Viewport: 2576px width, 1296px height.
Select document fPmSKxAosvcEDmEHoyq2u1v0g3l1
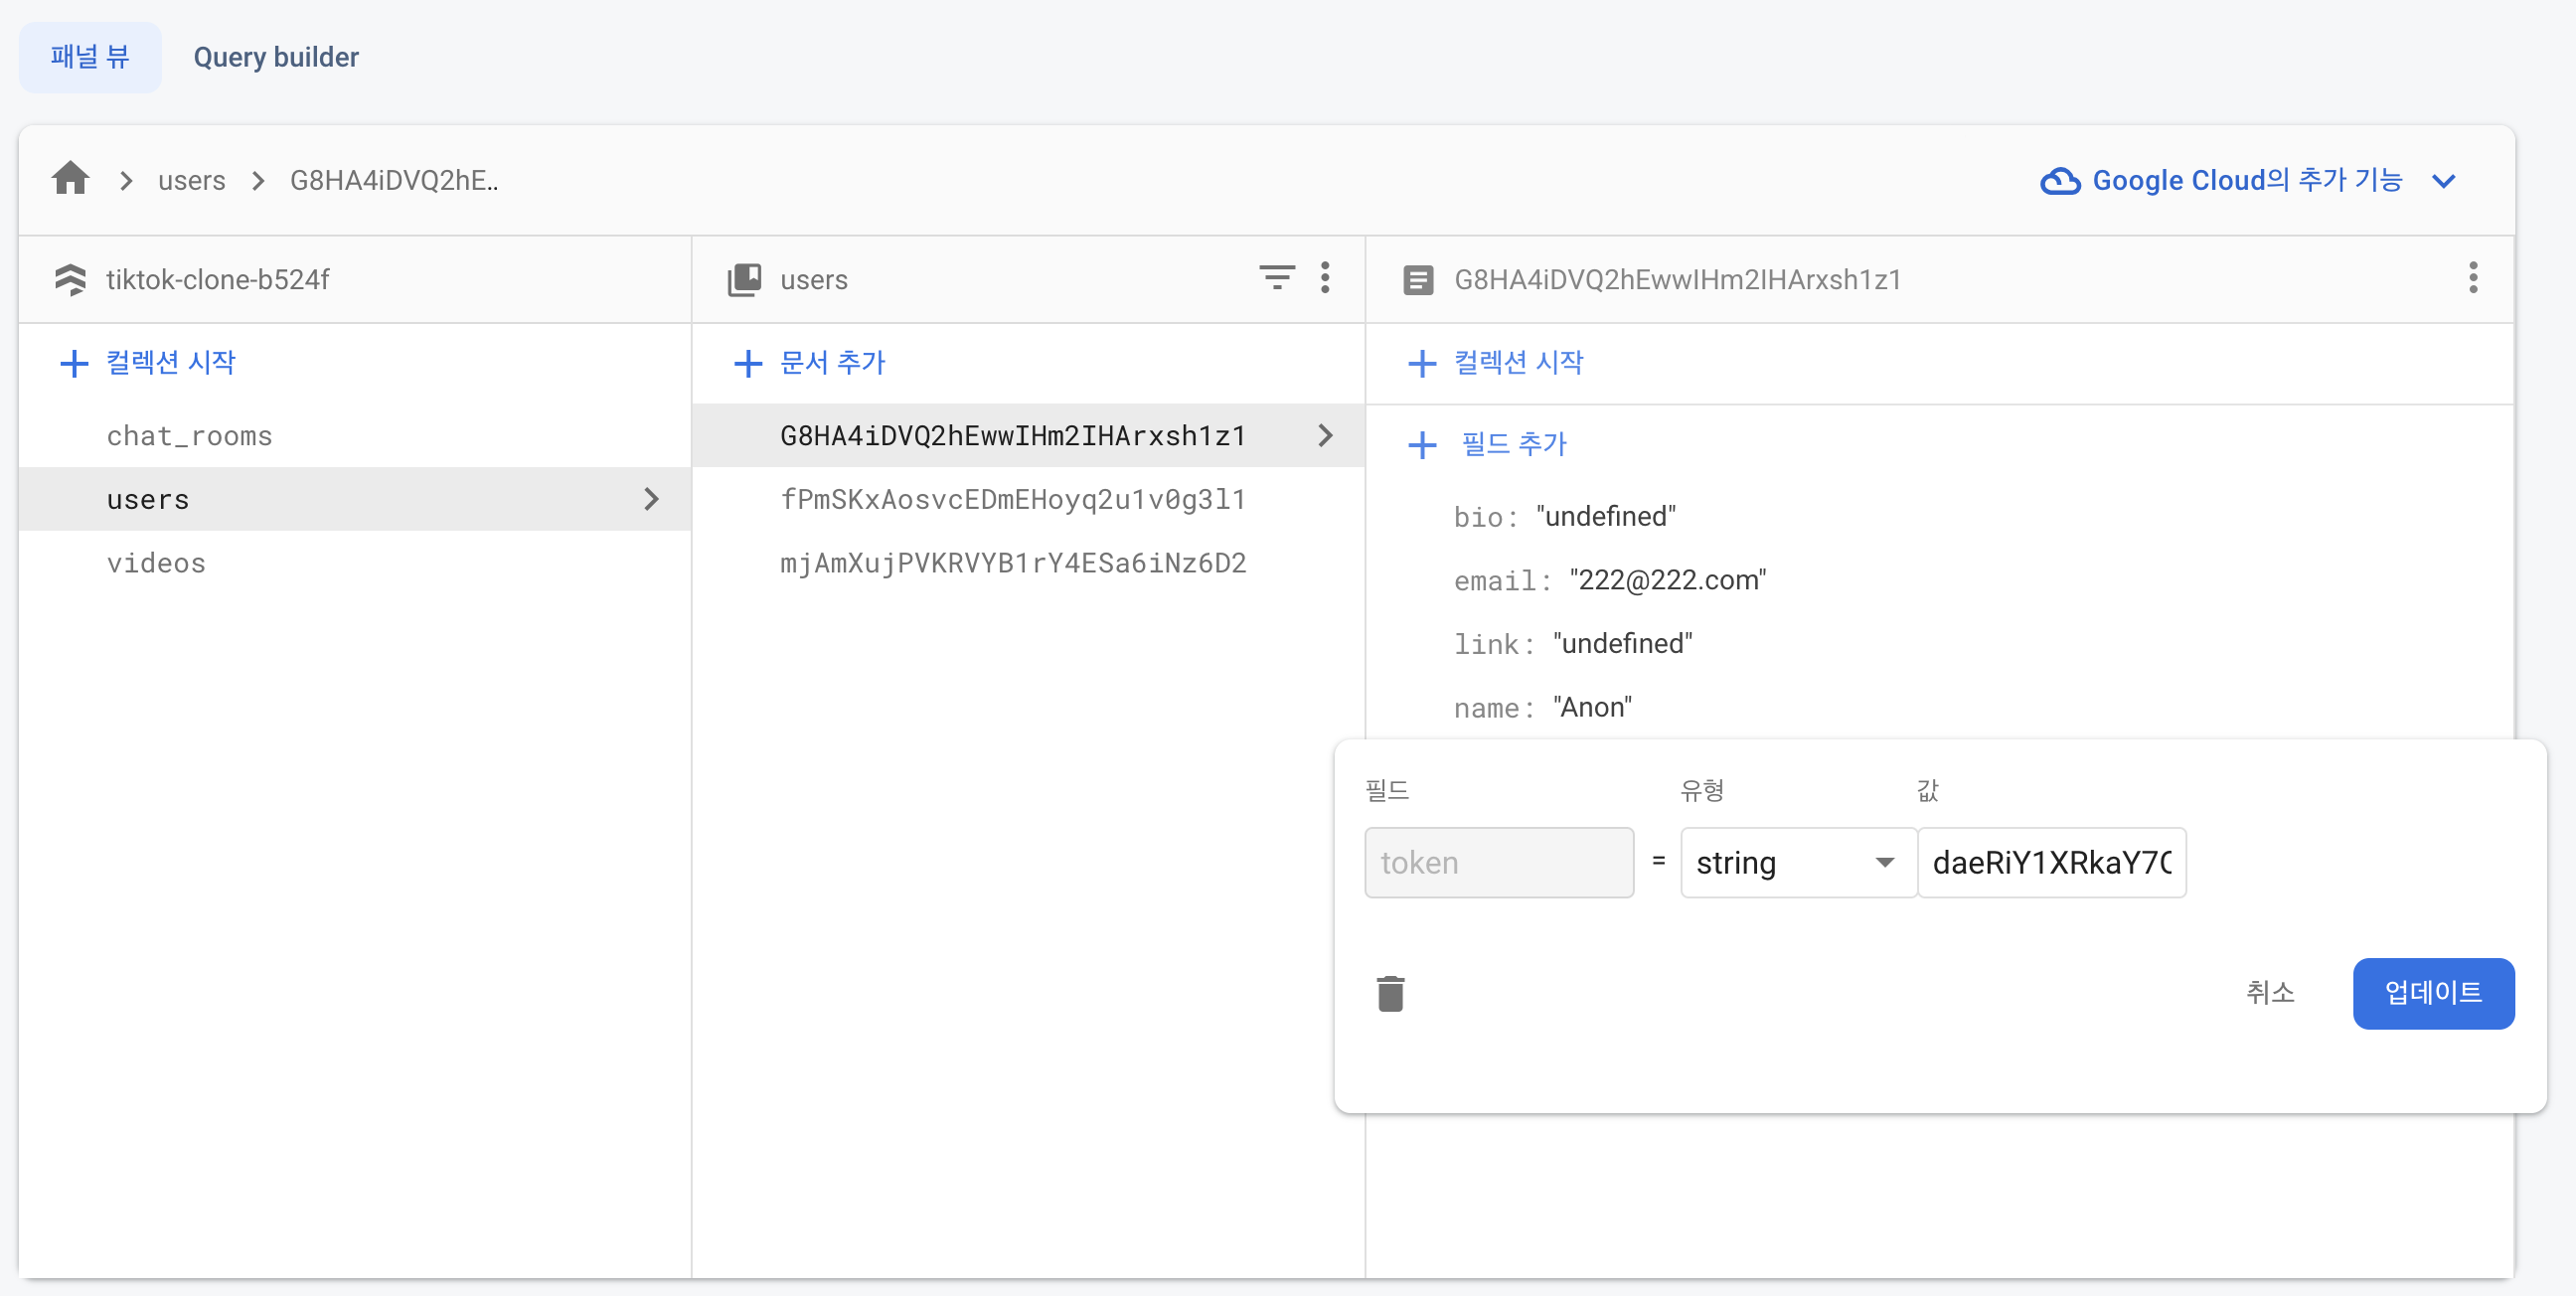[1012, 499]
